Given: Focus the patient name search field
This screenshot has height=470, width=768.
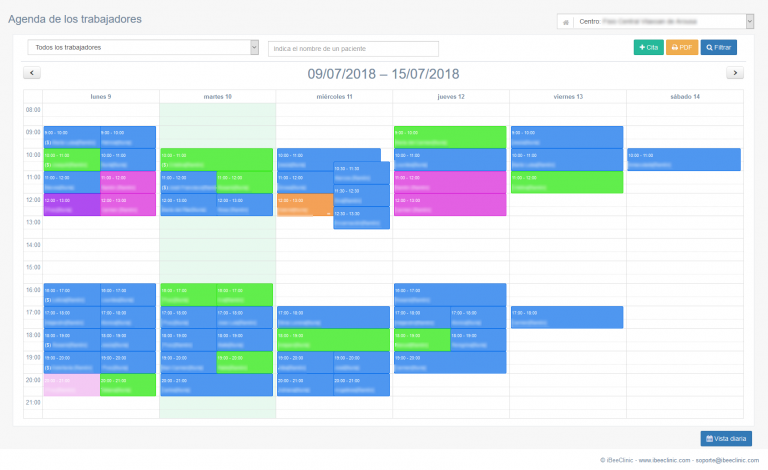Looking at the screenshot, I should click(x=353, y=48).
